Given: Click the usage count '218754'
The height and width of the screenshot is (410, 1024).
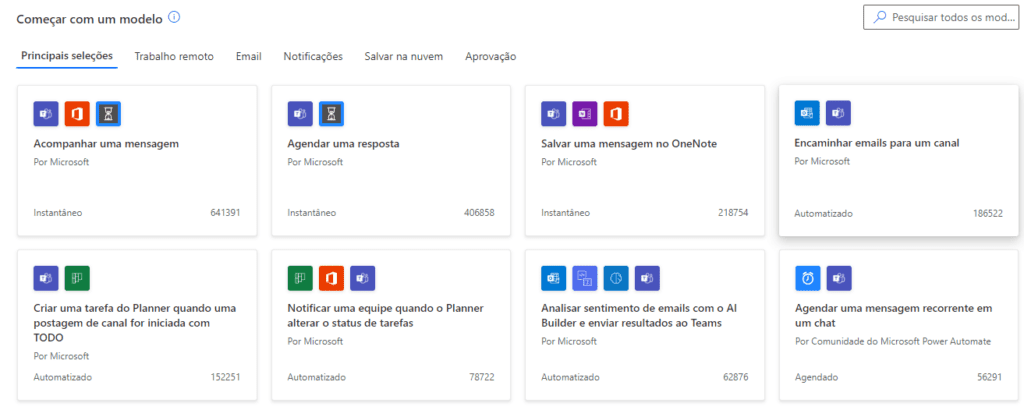Looking at the screenshot, I should pyautogui.click(x=733, y=213).
